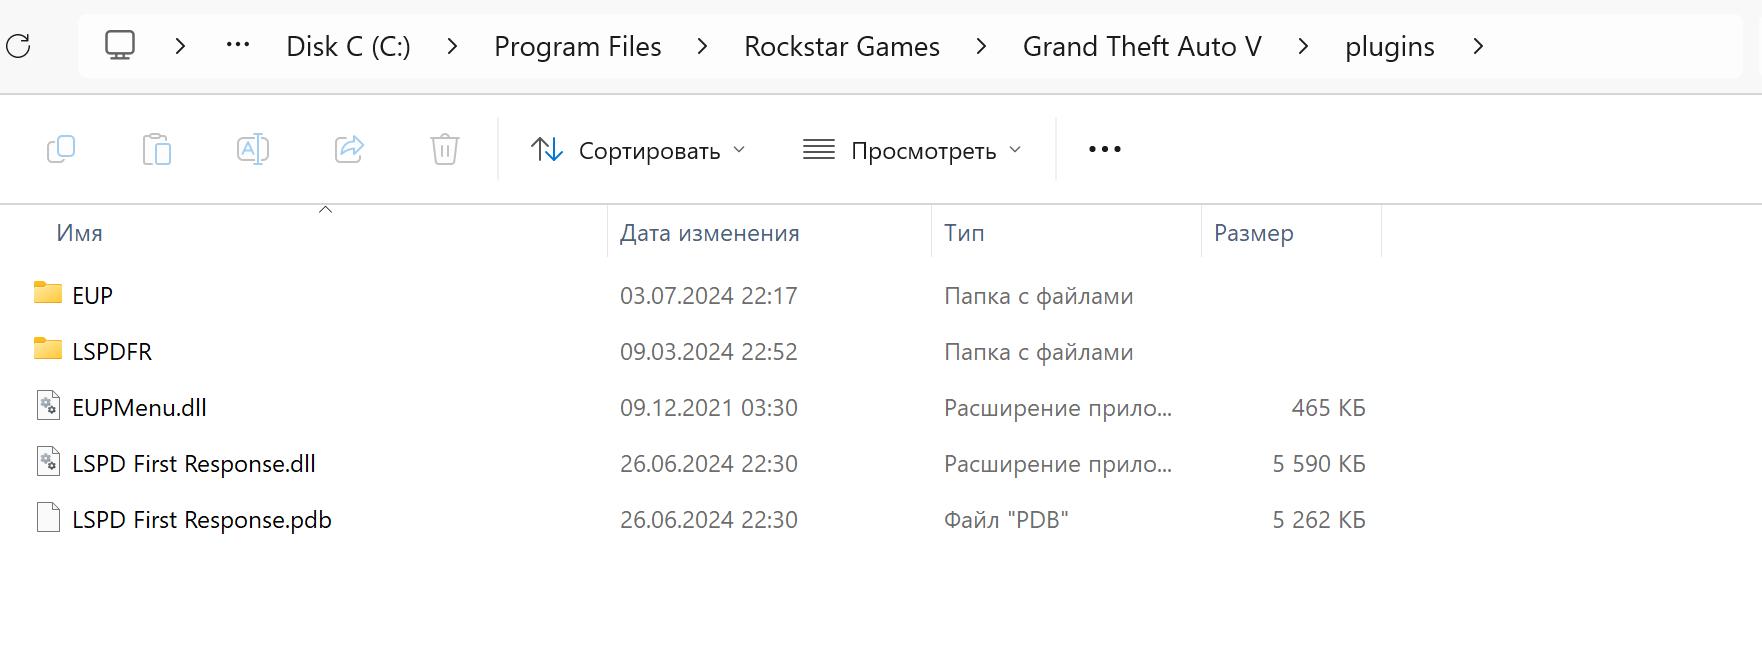Open the Сортировать dropdown
Screen dimensions: 1762x666
coord(638,150)
